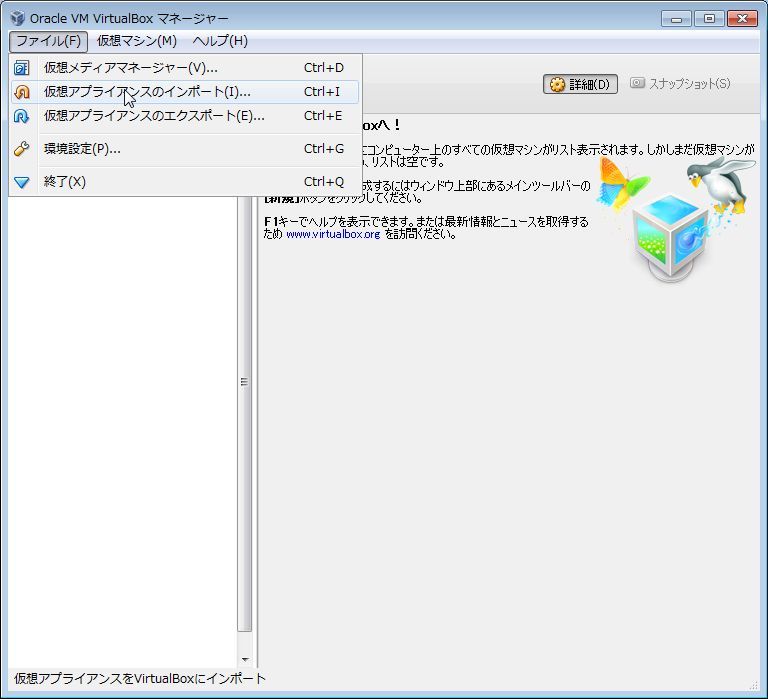Click the VirtualBox welcome cube illustration
This screenshot has height=699, width=768.
point(670,238)
